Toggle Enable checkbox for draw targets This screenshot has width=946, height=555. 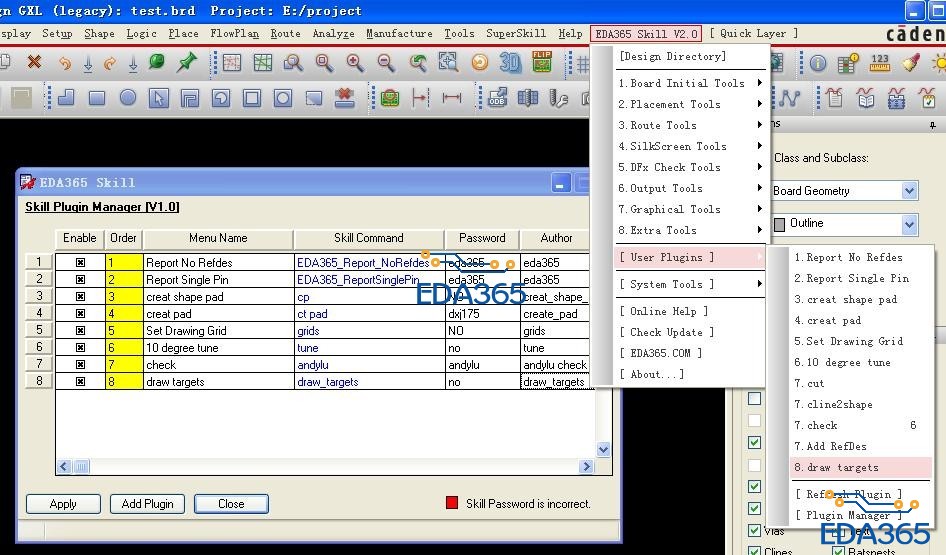[80, 381]
